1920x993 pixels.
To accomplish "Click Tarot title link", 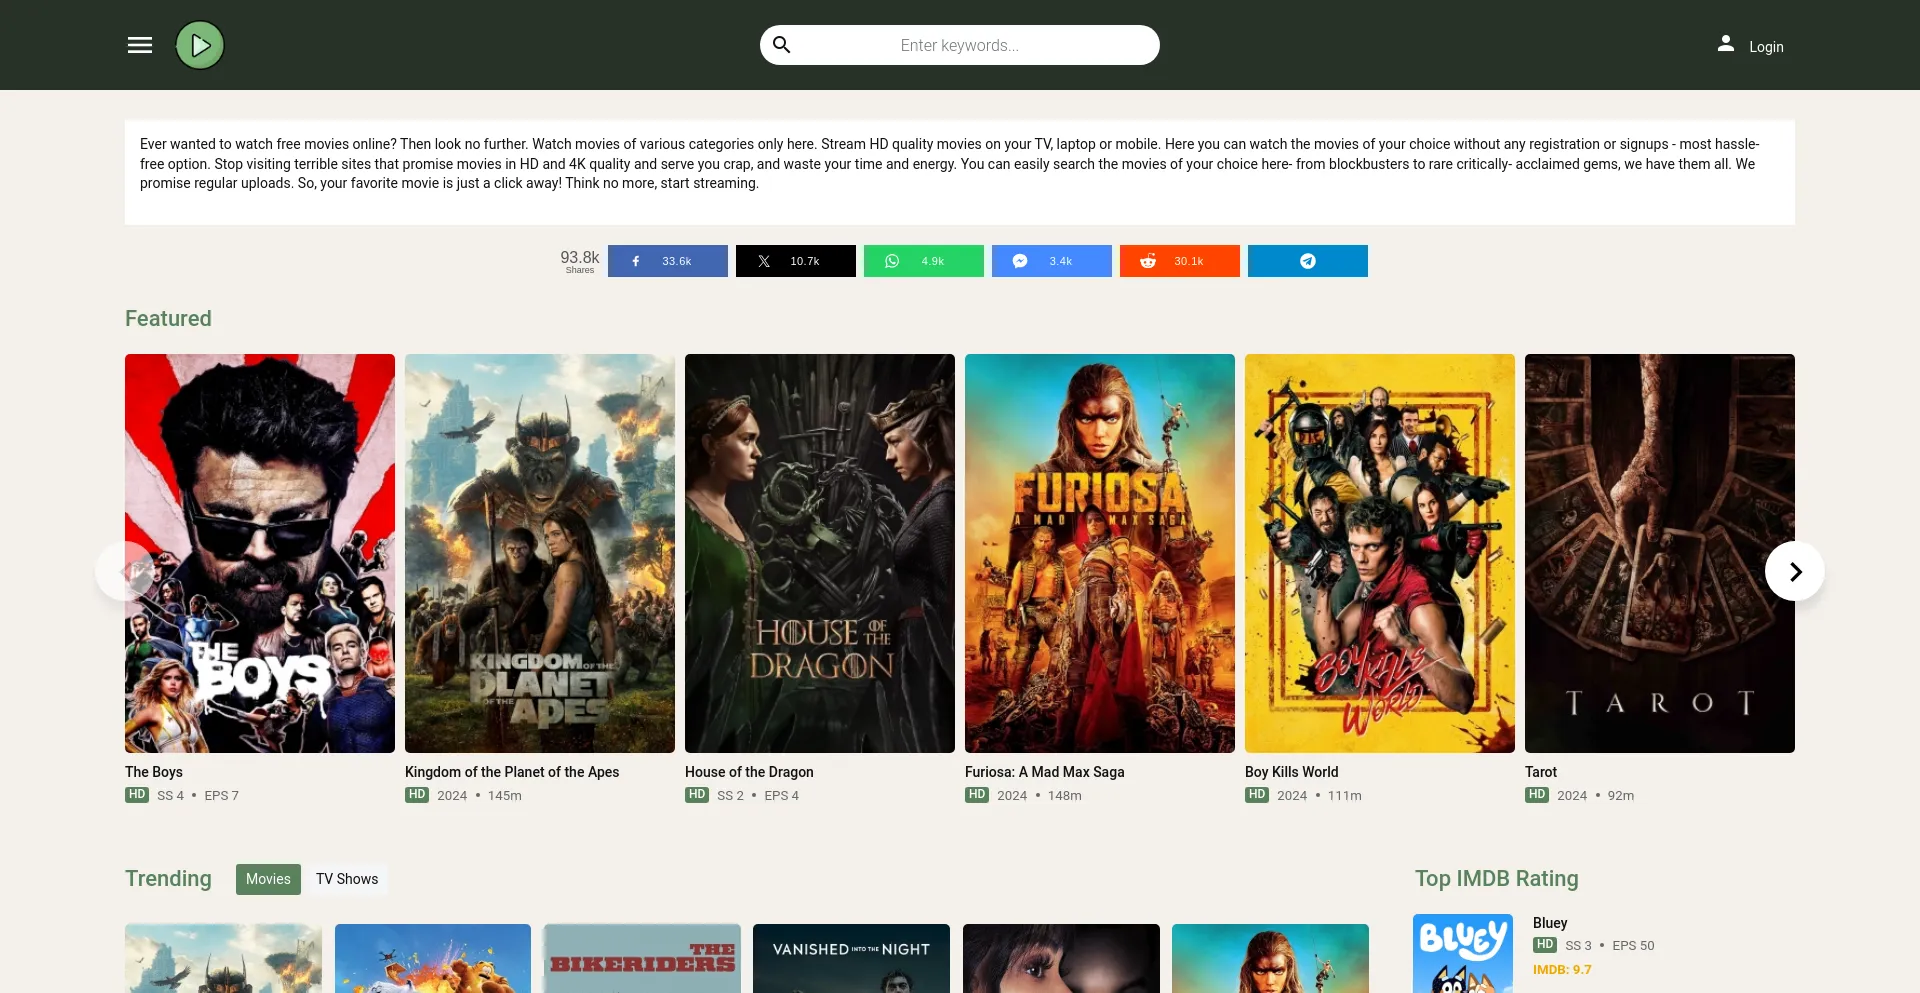I will (1541, 772).
